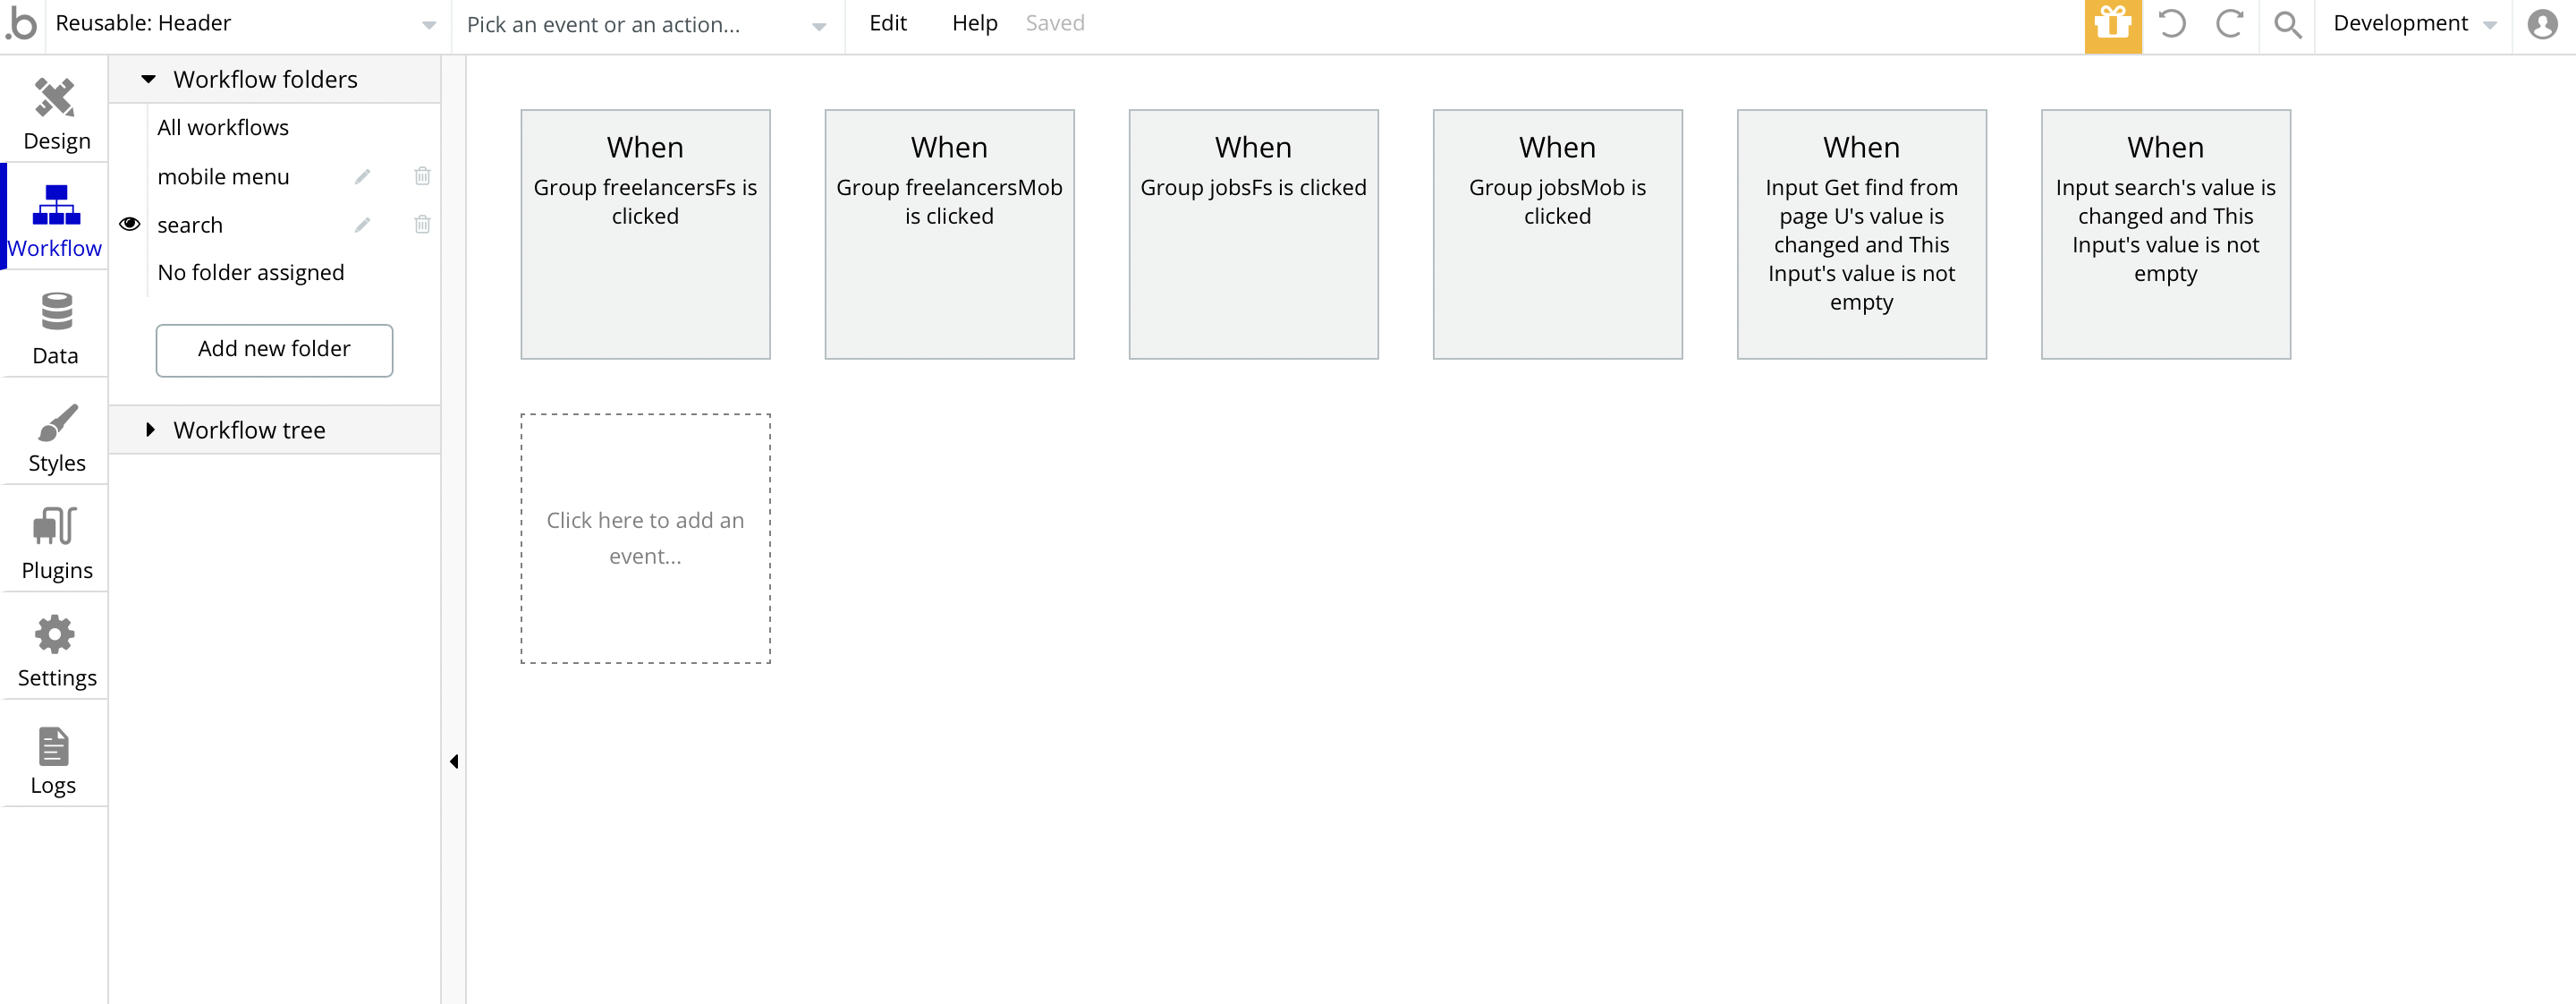Select the All workflows folder

coord(223,128)
